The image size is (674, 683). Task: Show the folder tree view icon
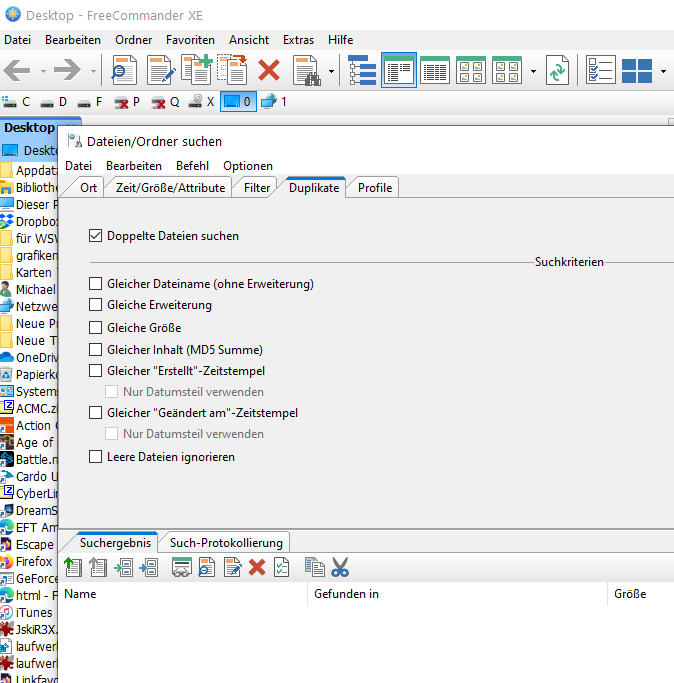pos(362,70)
